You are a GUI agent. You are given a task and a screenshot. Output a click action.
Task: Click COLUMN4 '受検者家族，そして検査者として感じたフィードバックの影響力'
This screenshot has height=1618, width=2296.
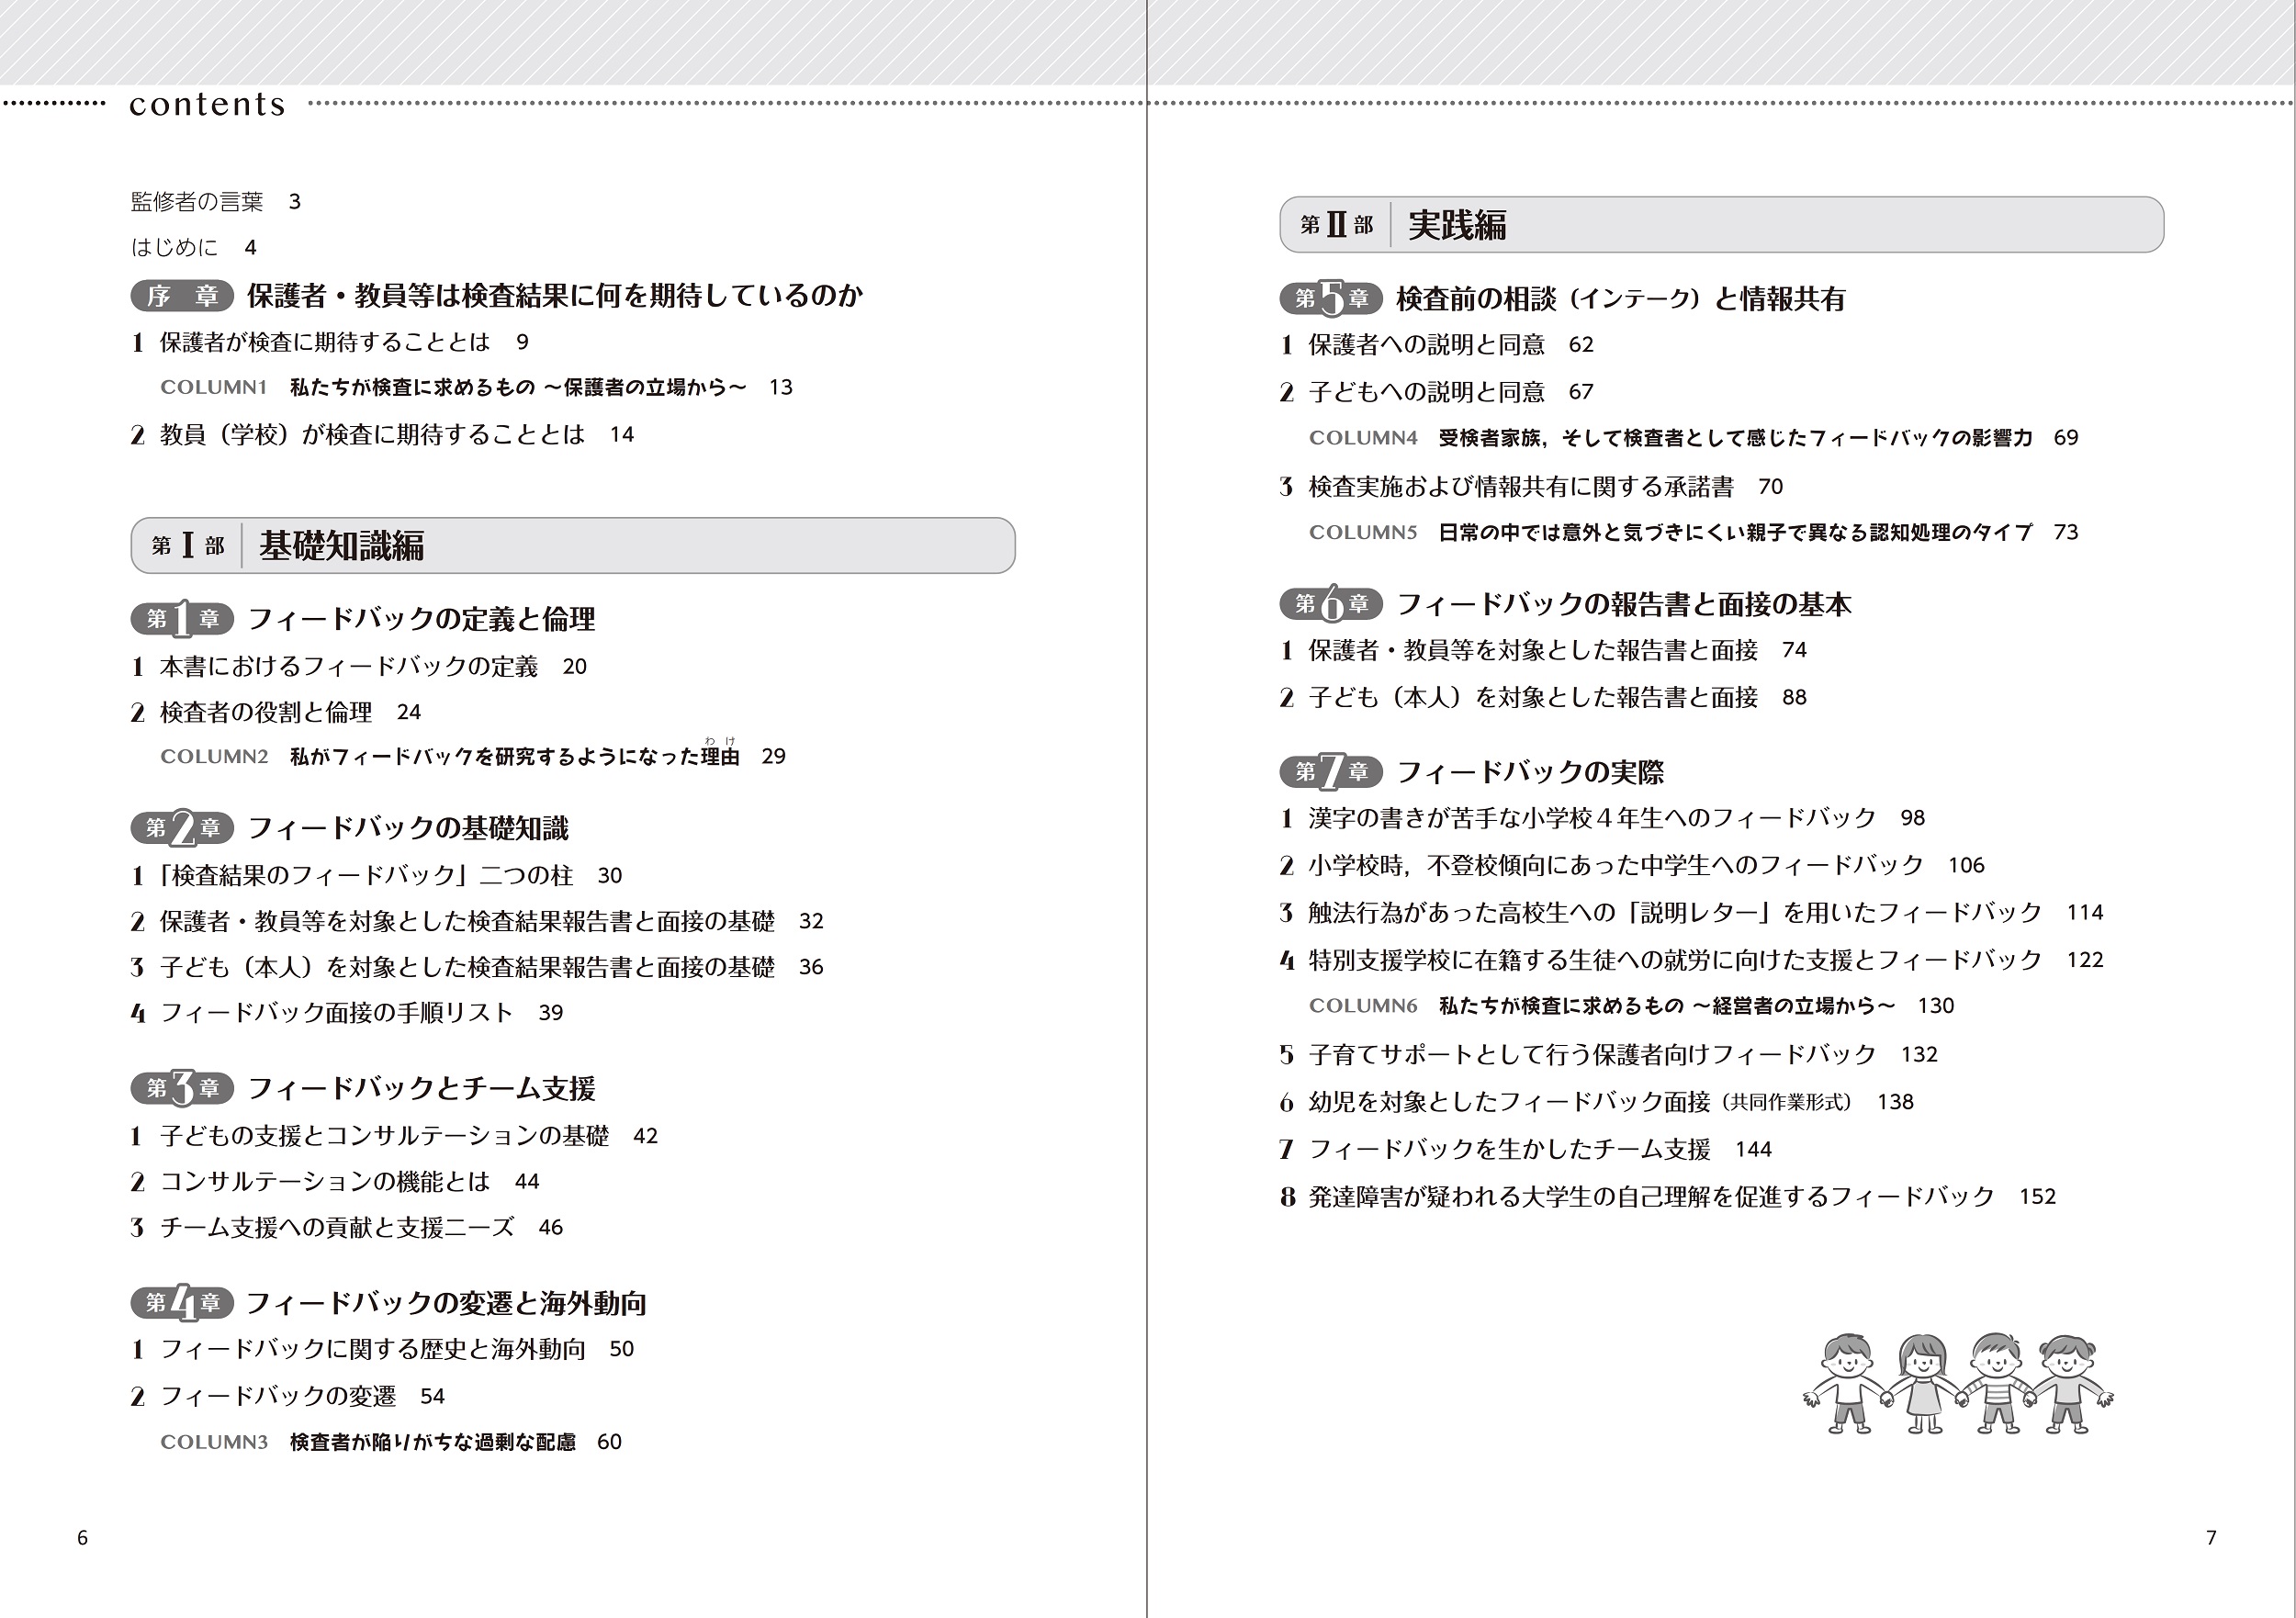(1694, 438)
